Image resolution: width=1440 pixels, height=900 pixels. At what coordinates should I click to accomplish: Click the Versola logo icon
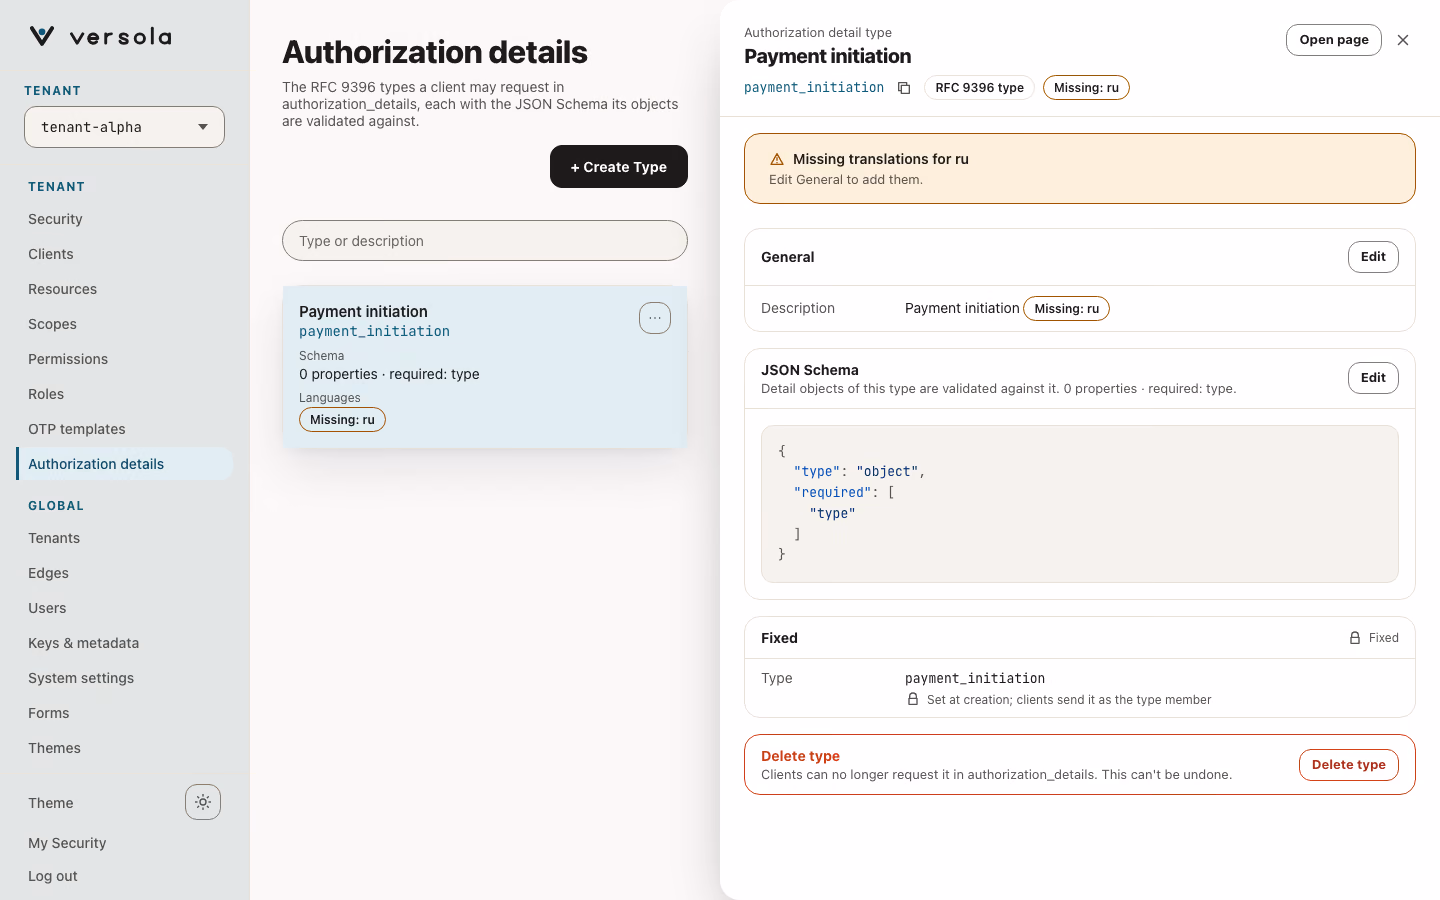coord(42,36)
